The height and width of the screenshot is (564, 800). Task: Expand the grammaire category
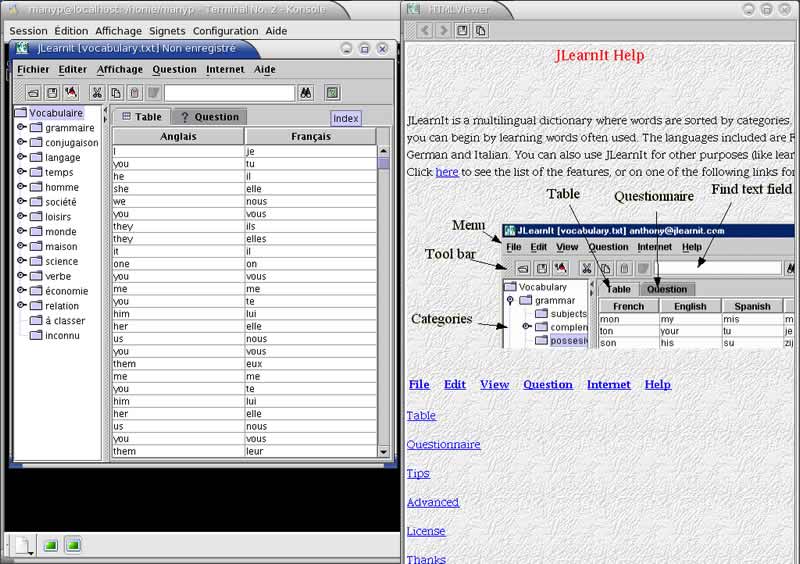[x=21, y=127]
